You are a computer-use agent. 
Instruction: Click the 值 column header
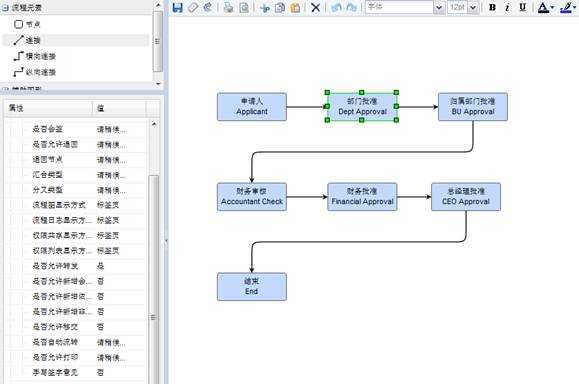(x=119, y=108)
